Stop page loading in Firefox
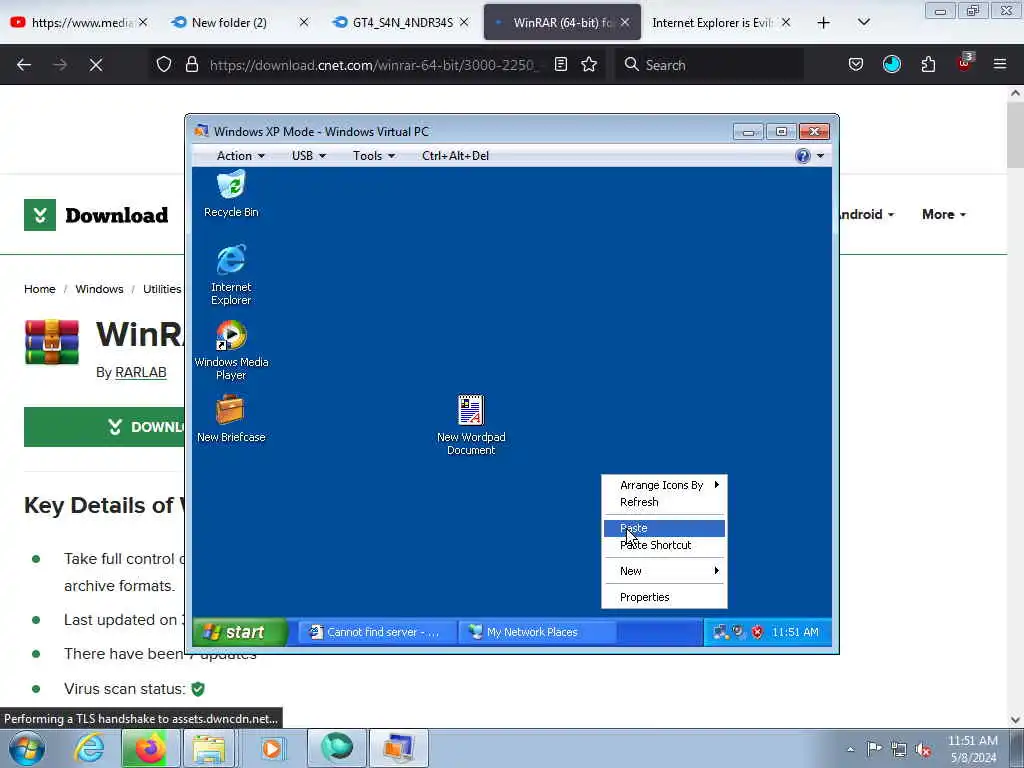Screen dimensions: 1024x768 [x=96, y=65]
